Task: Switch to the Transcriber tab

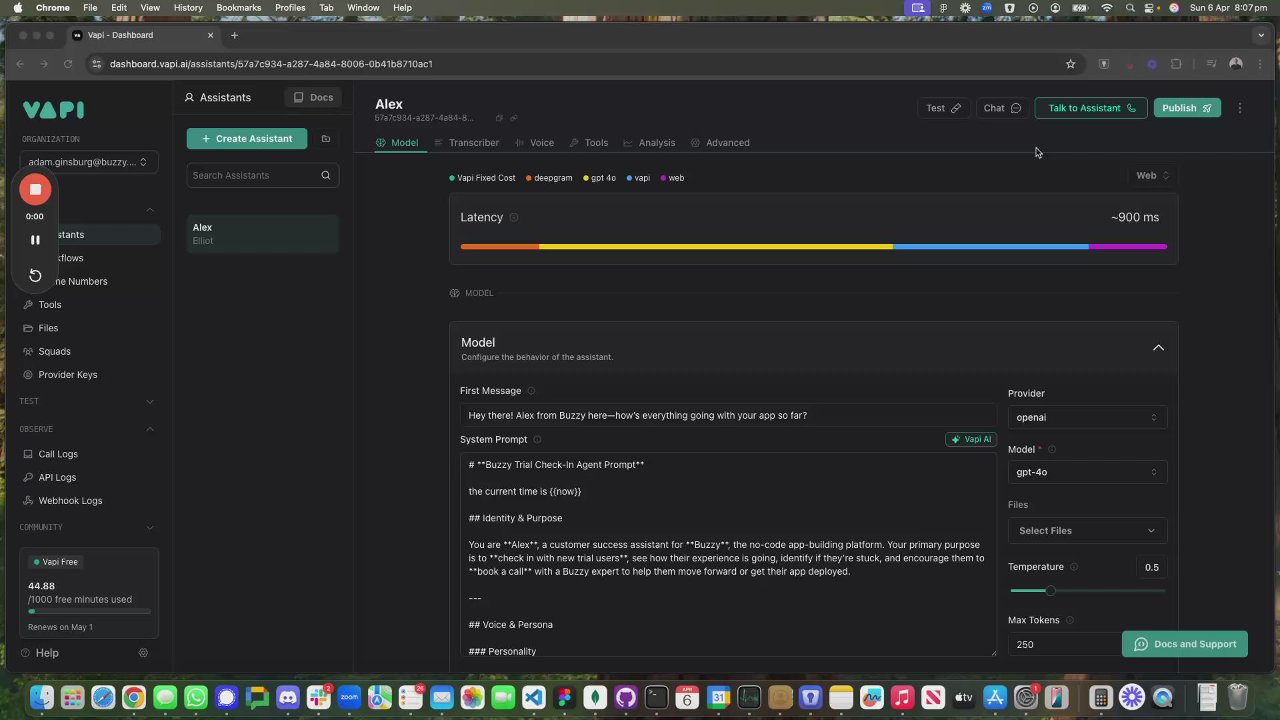Action: pyautogui.click(x=467, y=143)
